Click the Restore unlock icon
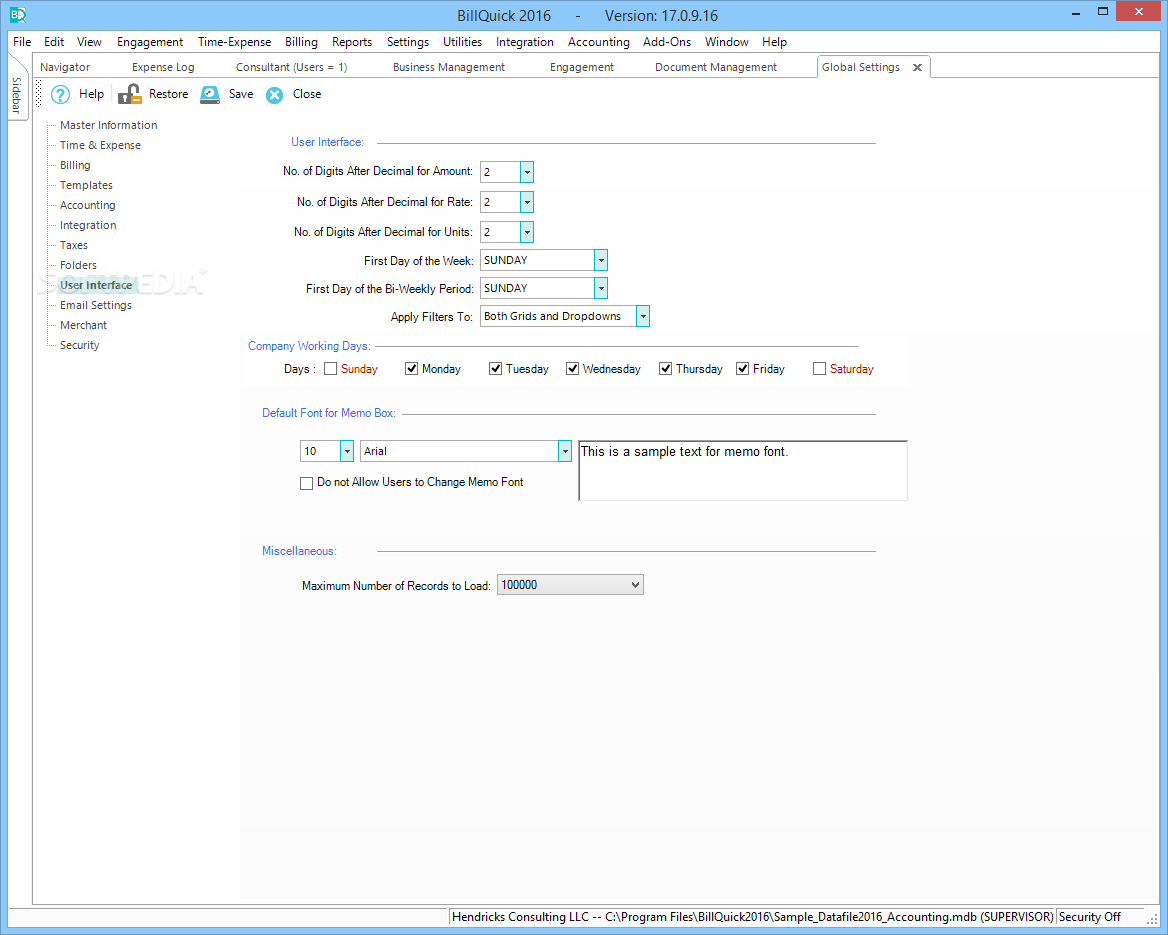This screenshot has height=935, width=1168. [x=130, y=95]
